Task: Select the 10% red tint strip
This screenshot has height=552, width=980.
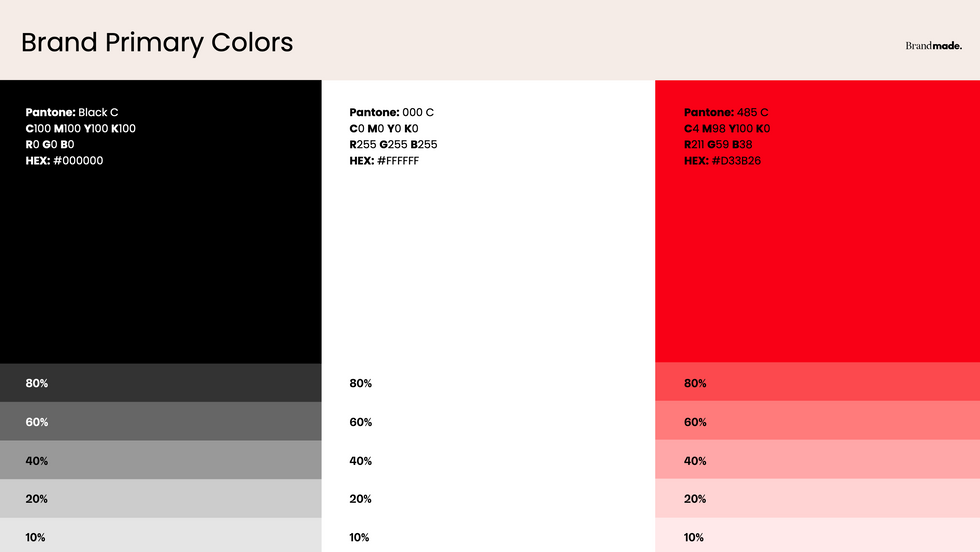Action: click(x=817, y=536)
